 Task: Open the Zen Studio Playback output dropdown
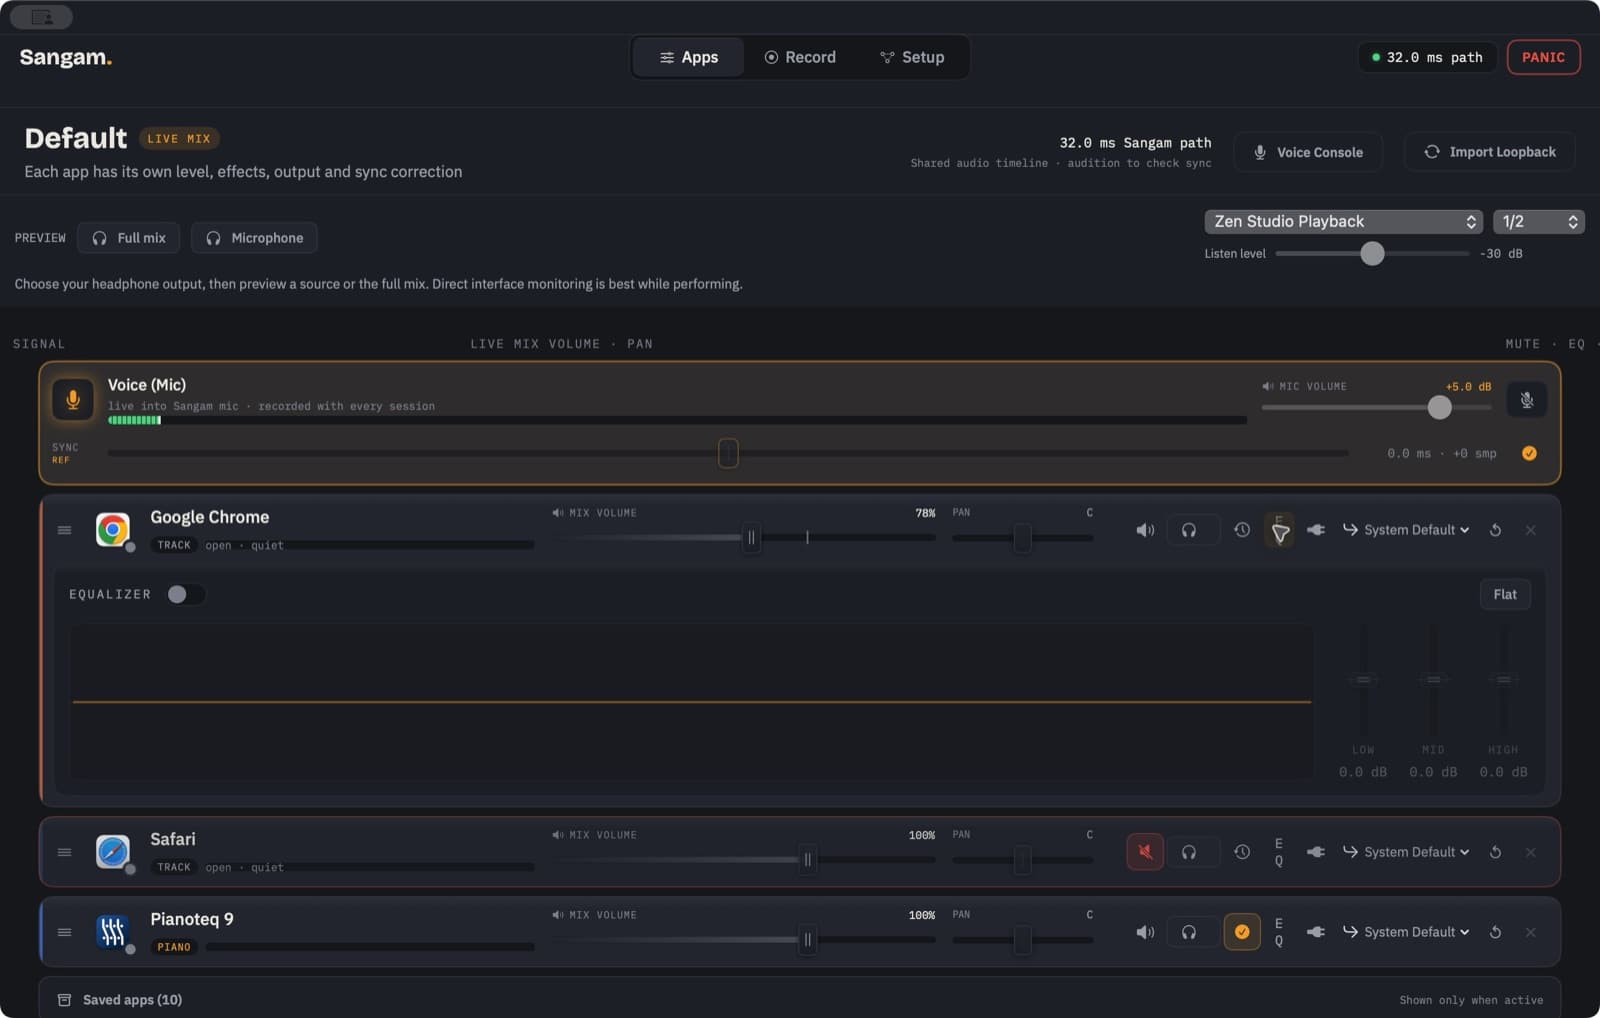[1344, 221]
